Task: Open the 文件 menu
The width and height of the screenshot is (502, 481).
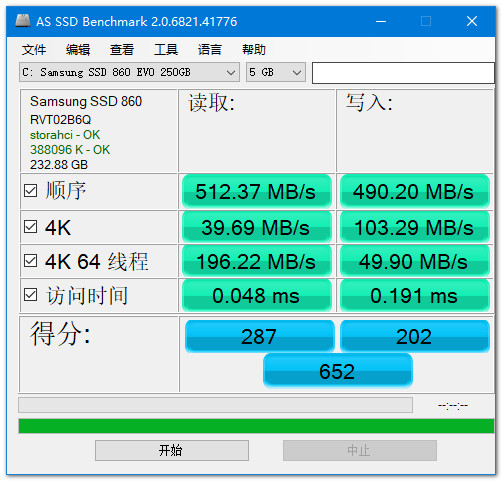Action: (x=34, y=50)
